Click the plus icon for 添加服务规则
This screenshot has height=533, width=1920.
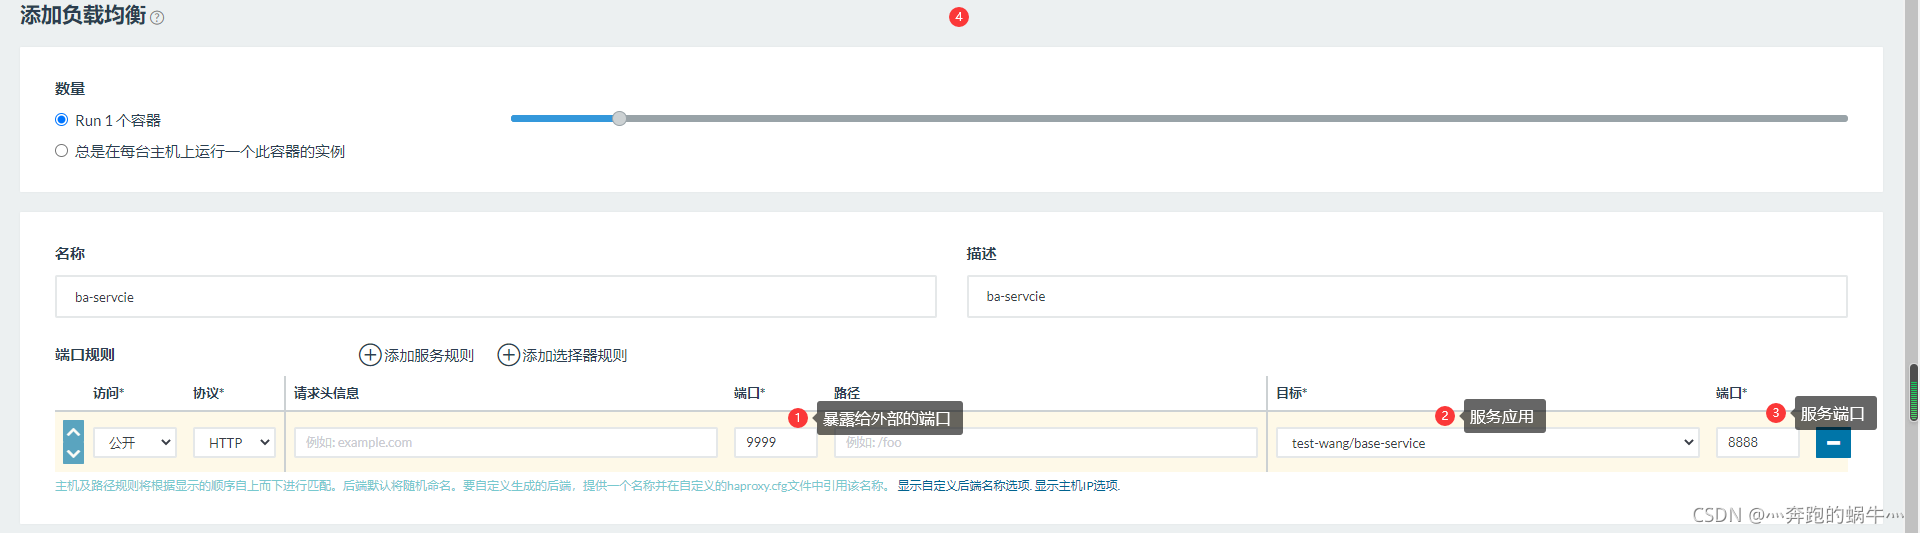pos(370,355)
